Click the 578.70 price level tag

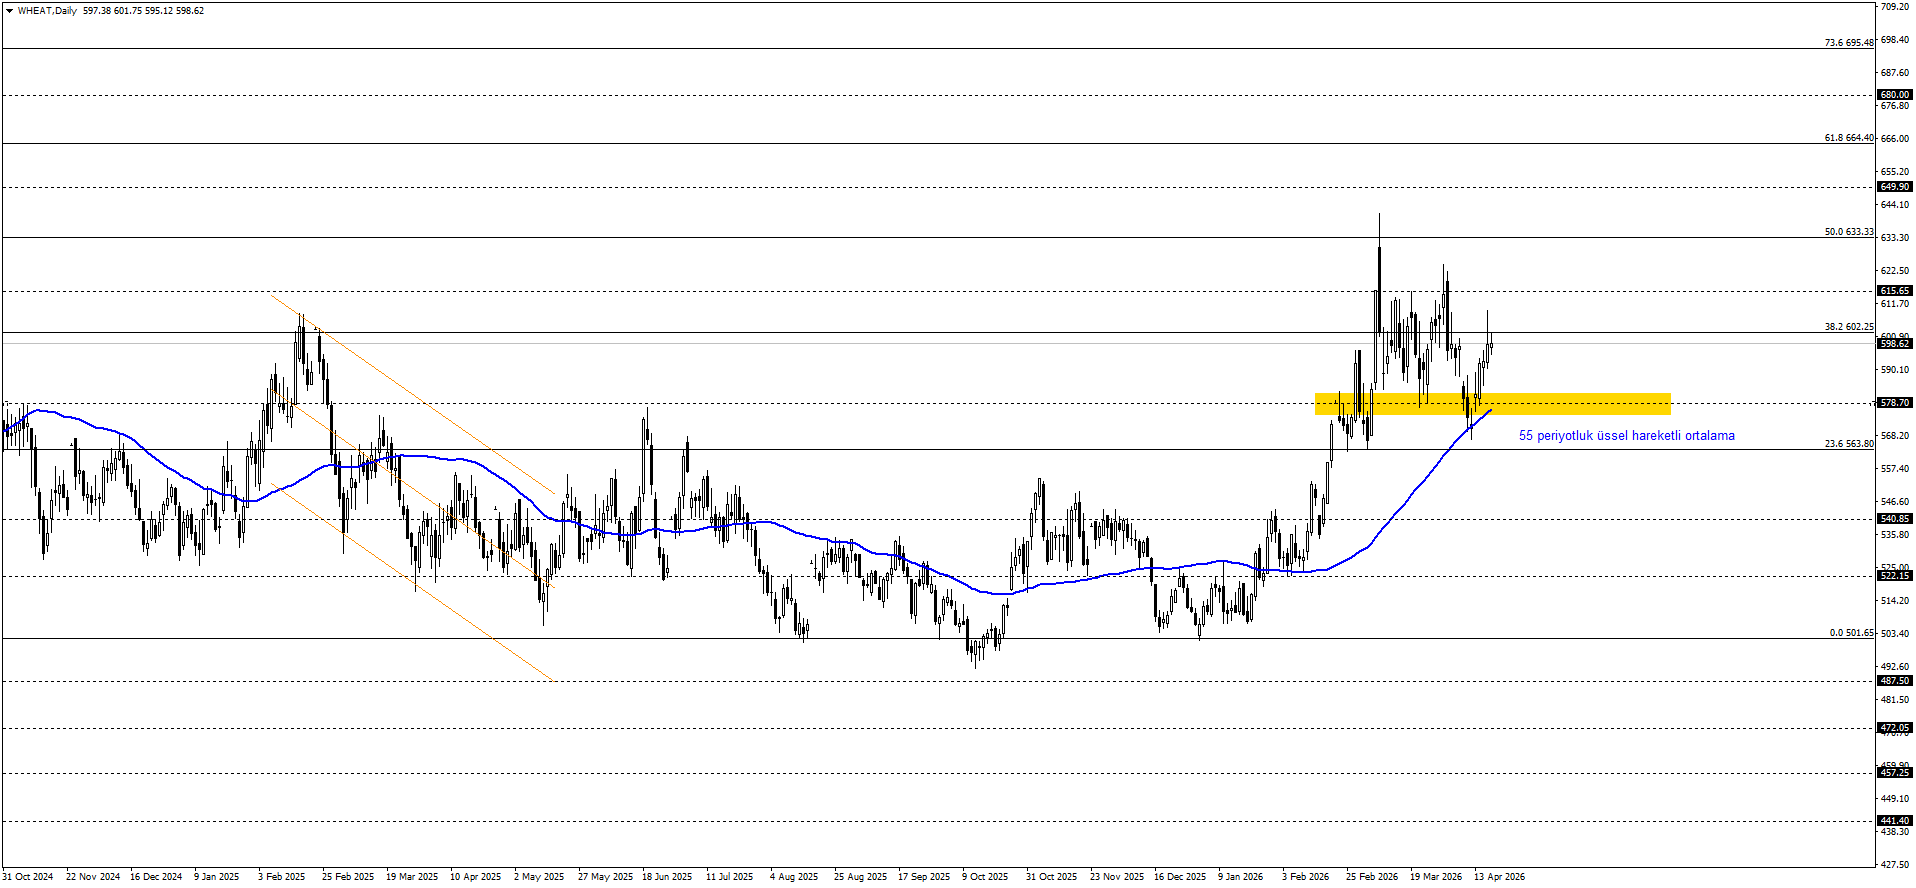(x=1895, y=403)
